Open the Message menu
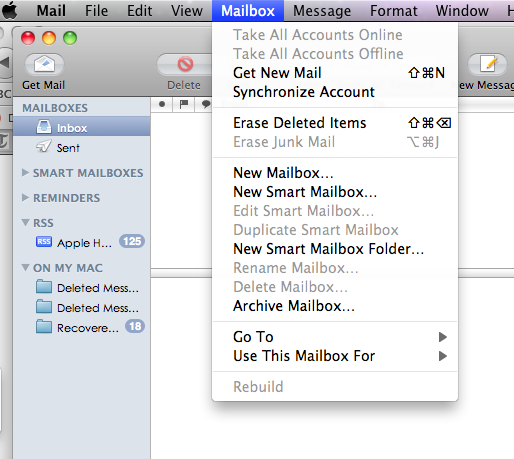 tap(322, 11)
